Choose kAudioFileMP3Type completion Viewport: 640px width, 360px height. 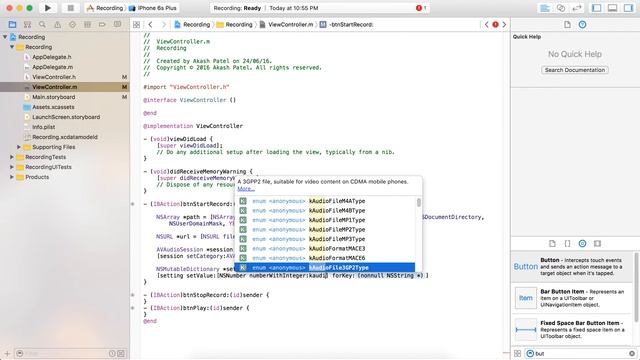point(325,239)
